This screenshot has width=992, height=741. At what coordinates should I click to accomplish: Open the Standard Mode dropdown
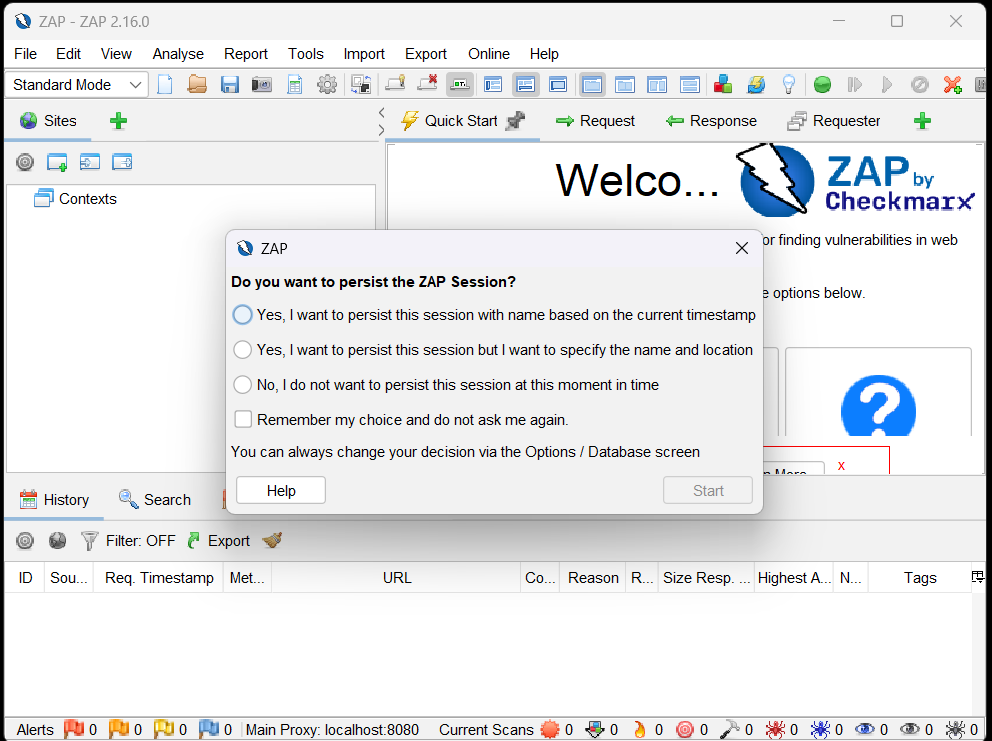pos(77,84)
